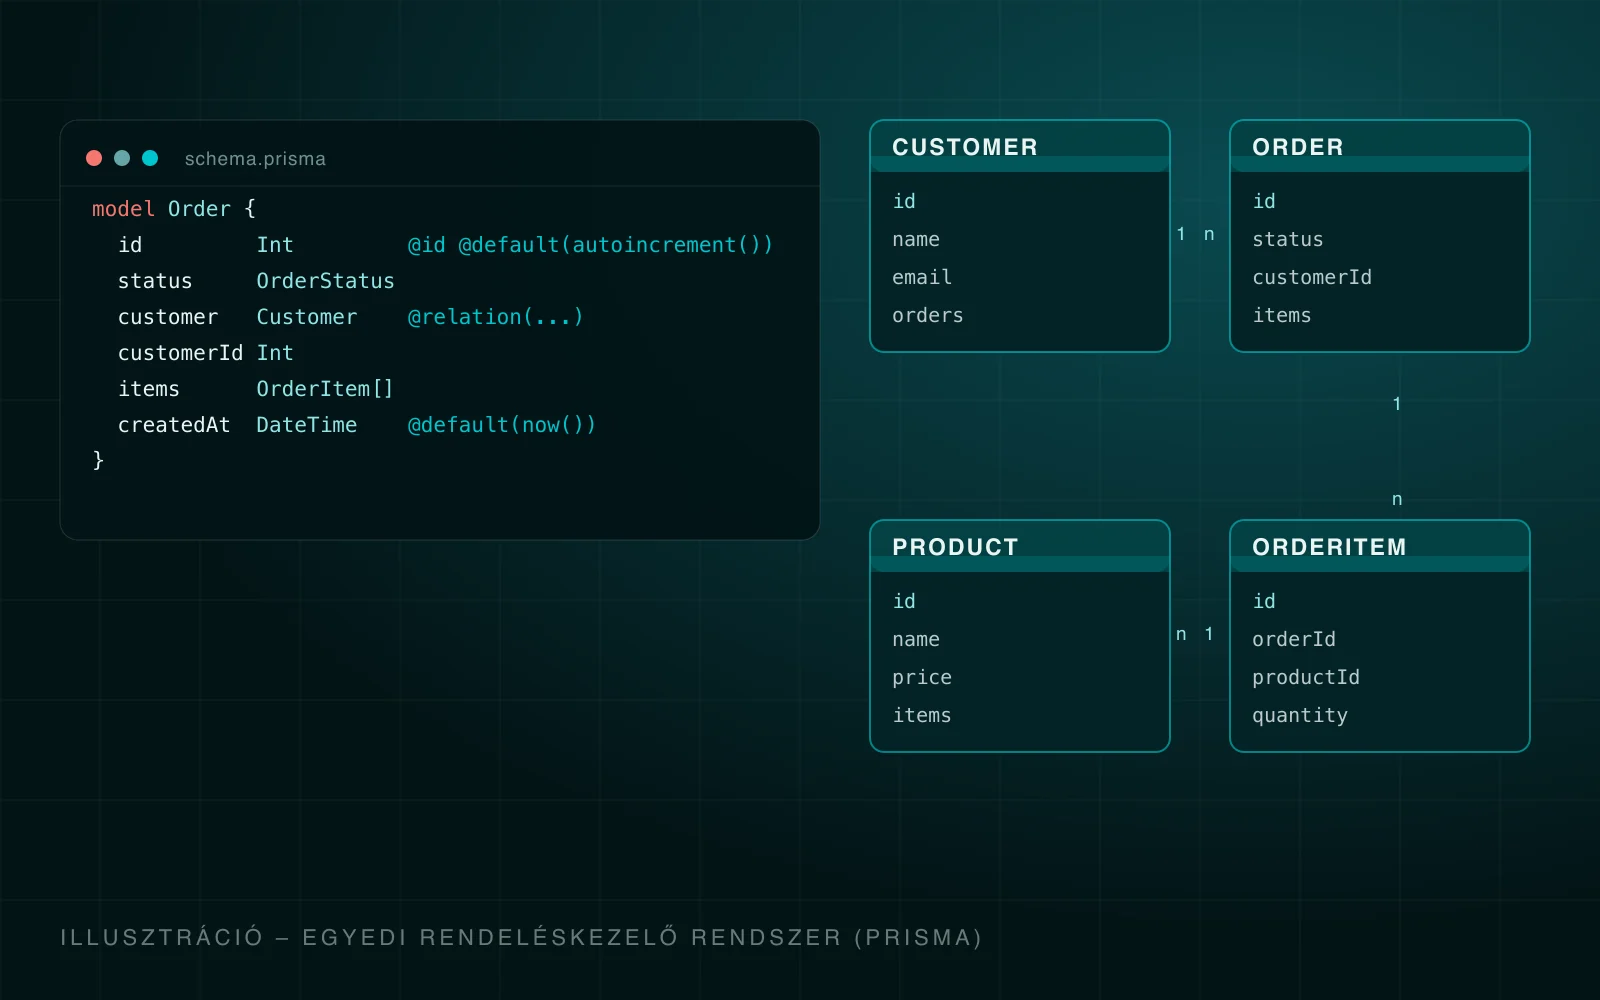Click '@id' attribute in the code

427,245
